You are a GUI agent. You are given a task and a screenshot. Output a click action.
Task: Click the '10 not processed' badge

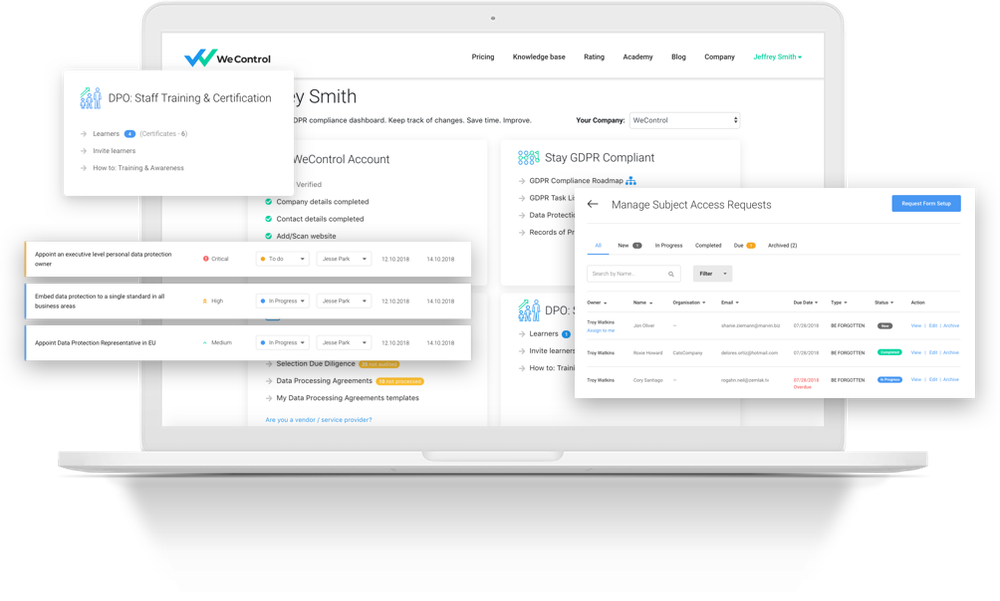tap(400, 382)
